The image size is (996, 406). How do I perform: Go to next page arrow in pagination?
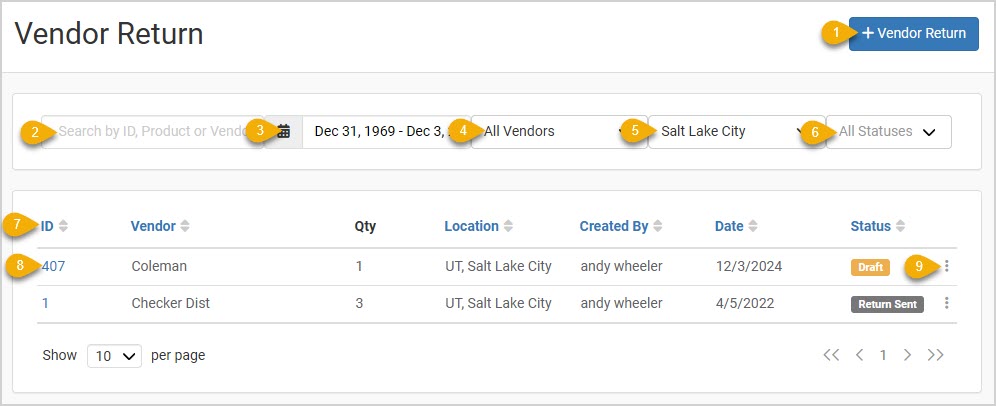[x=908, y=355]
